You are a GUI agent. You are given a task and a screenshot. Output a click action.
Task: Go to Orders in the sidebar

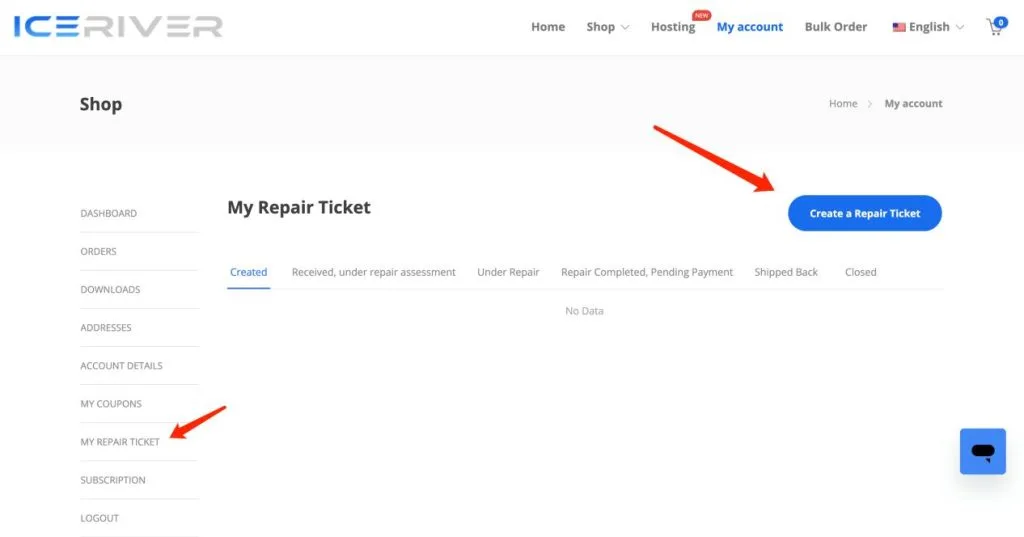pos(98,251)
